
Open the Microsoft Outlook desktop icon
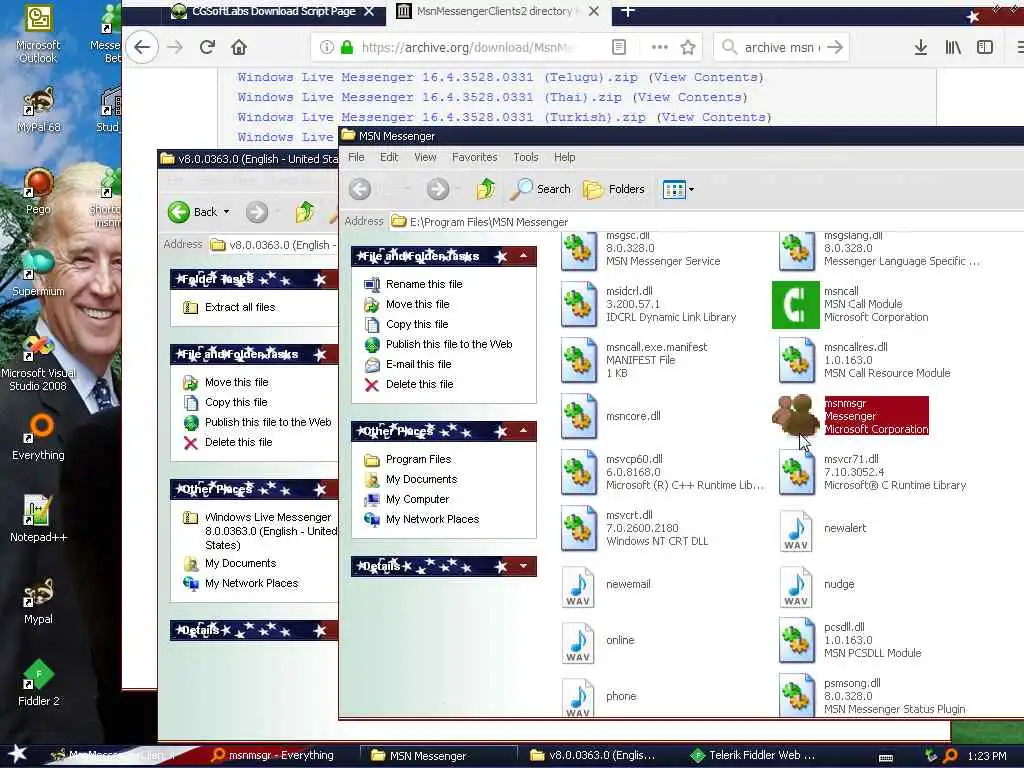point(38,34)
